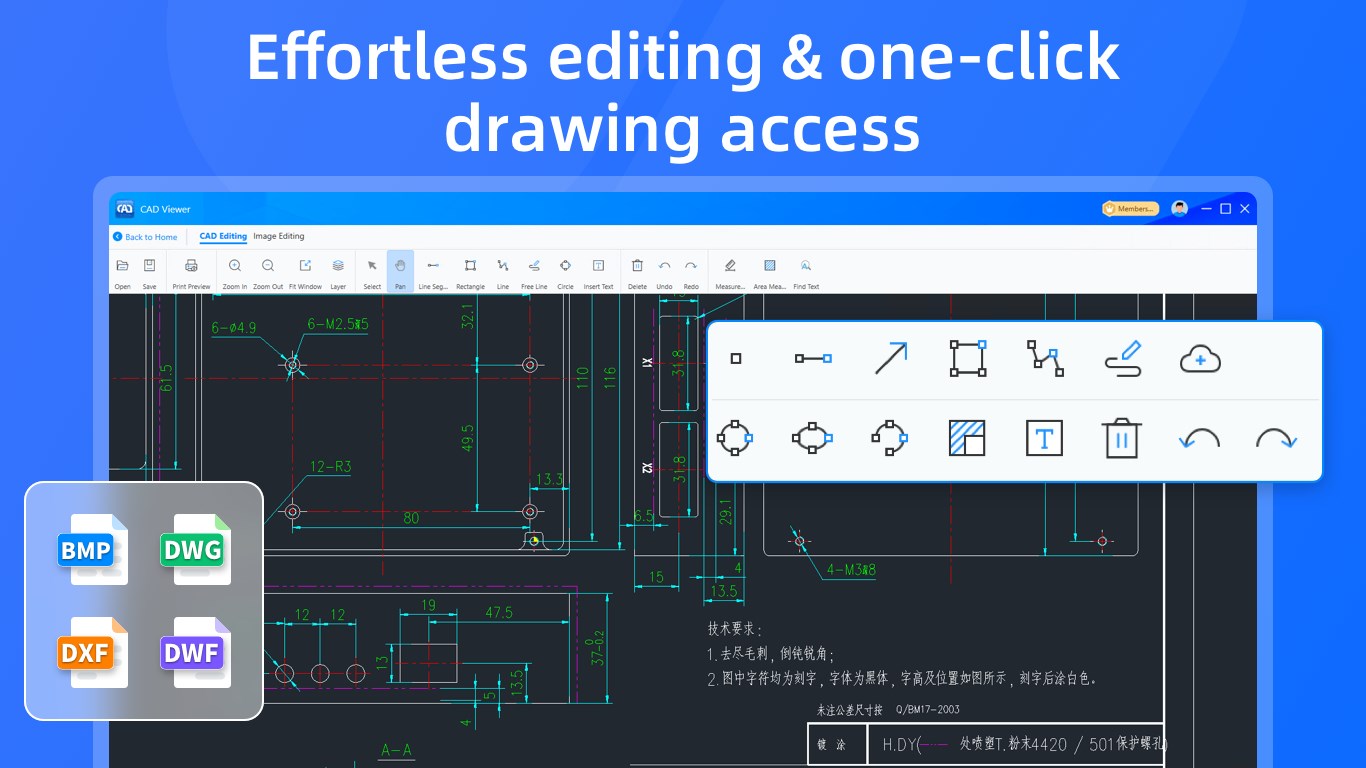Screen dimensions: 1366x768
Task: Click the Members badge button
Action: tap(1131, 209)
